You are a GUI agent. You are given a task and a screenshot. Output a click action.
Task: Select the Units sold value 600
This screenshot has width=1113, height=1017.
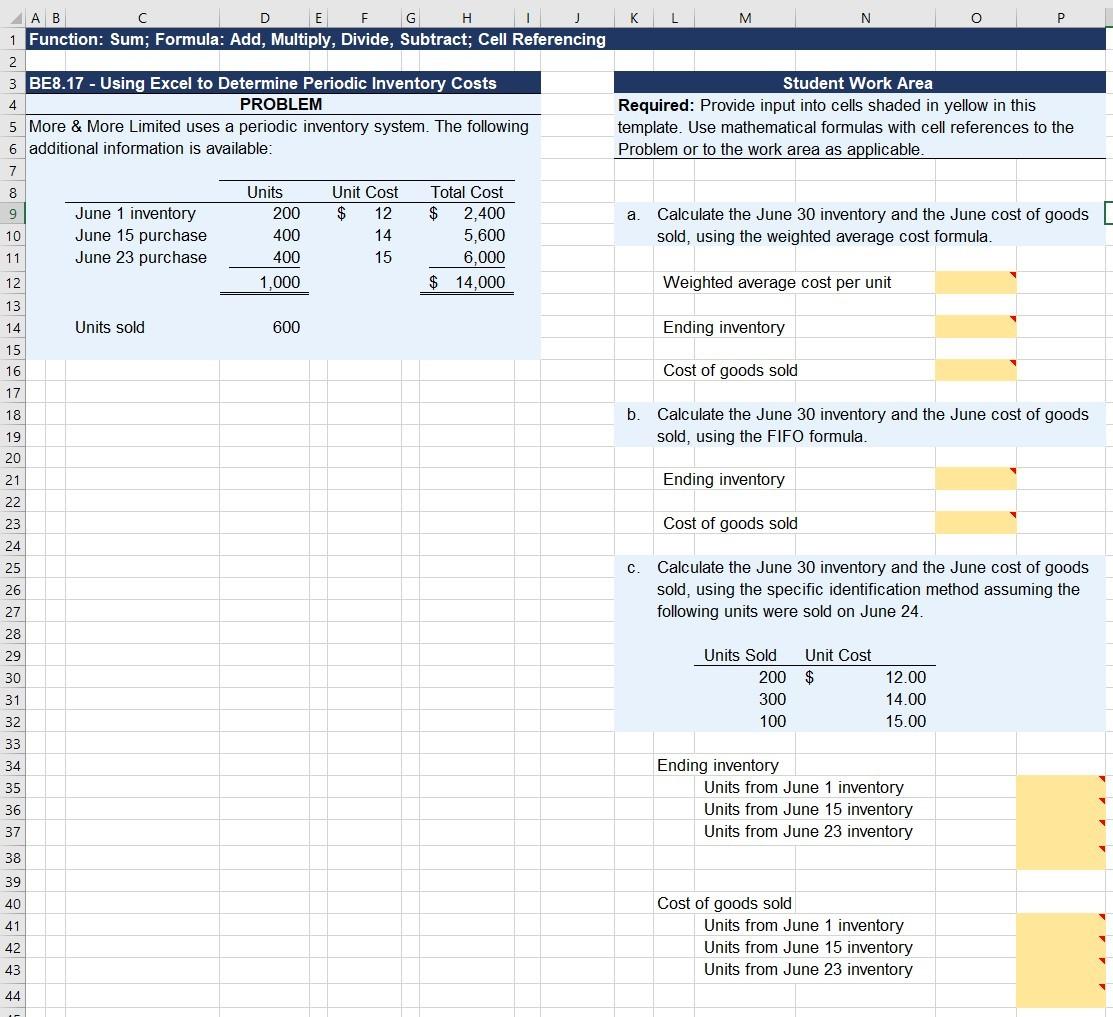tap(265, 327)
